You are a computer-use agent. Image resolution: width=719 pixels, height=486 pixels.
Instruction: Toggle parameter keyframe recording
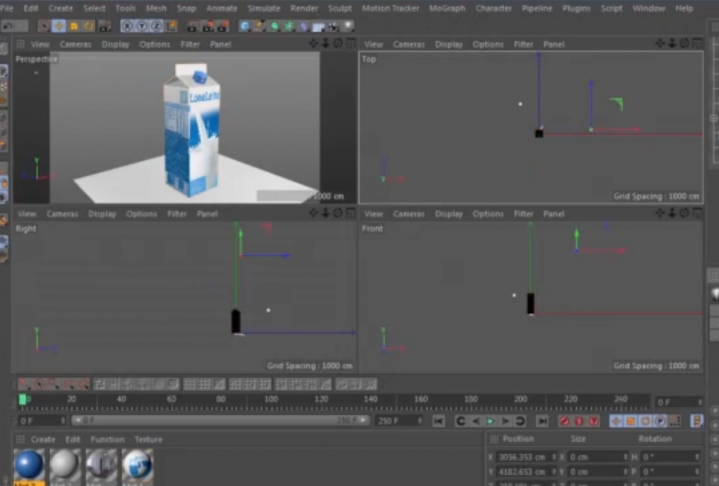660,421
